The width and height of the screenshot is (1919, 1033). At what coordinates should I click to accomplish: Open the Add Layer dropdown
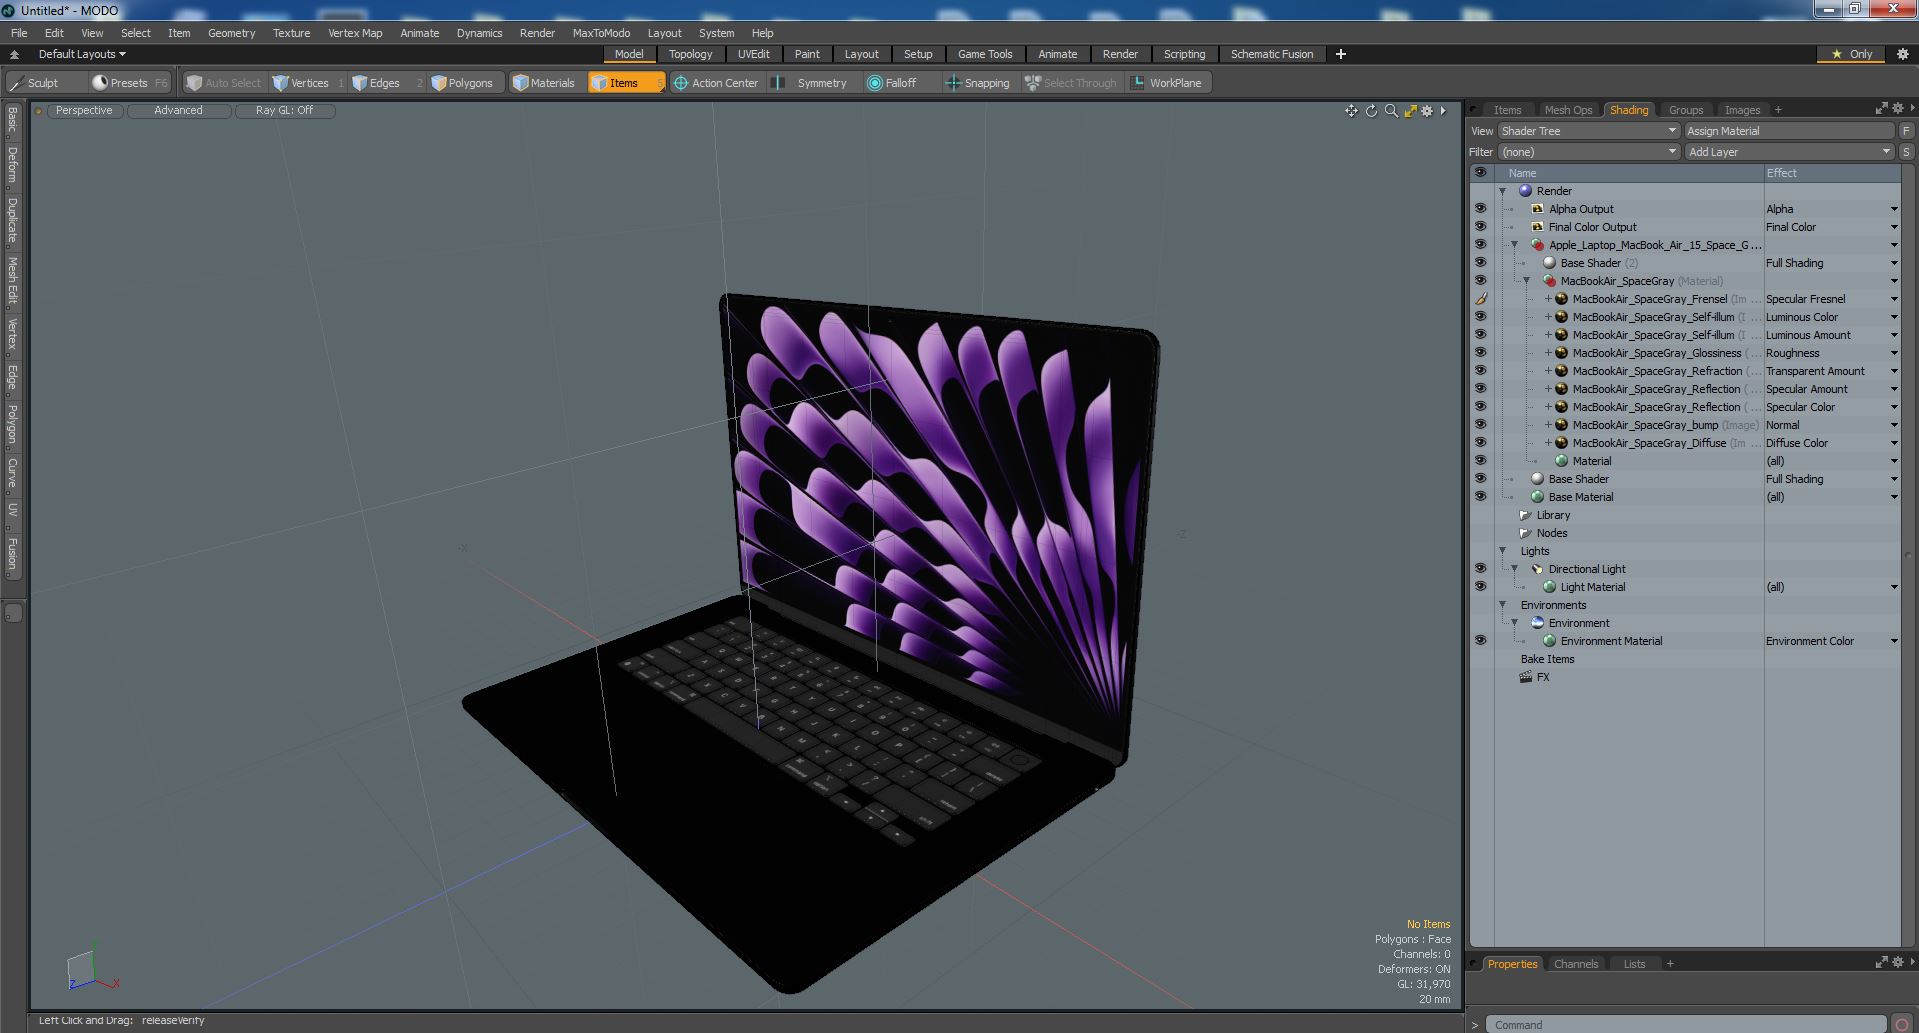1789,152
